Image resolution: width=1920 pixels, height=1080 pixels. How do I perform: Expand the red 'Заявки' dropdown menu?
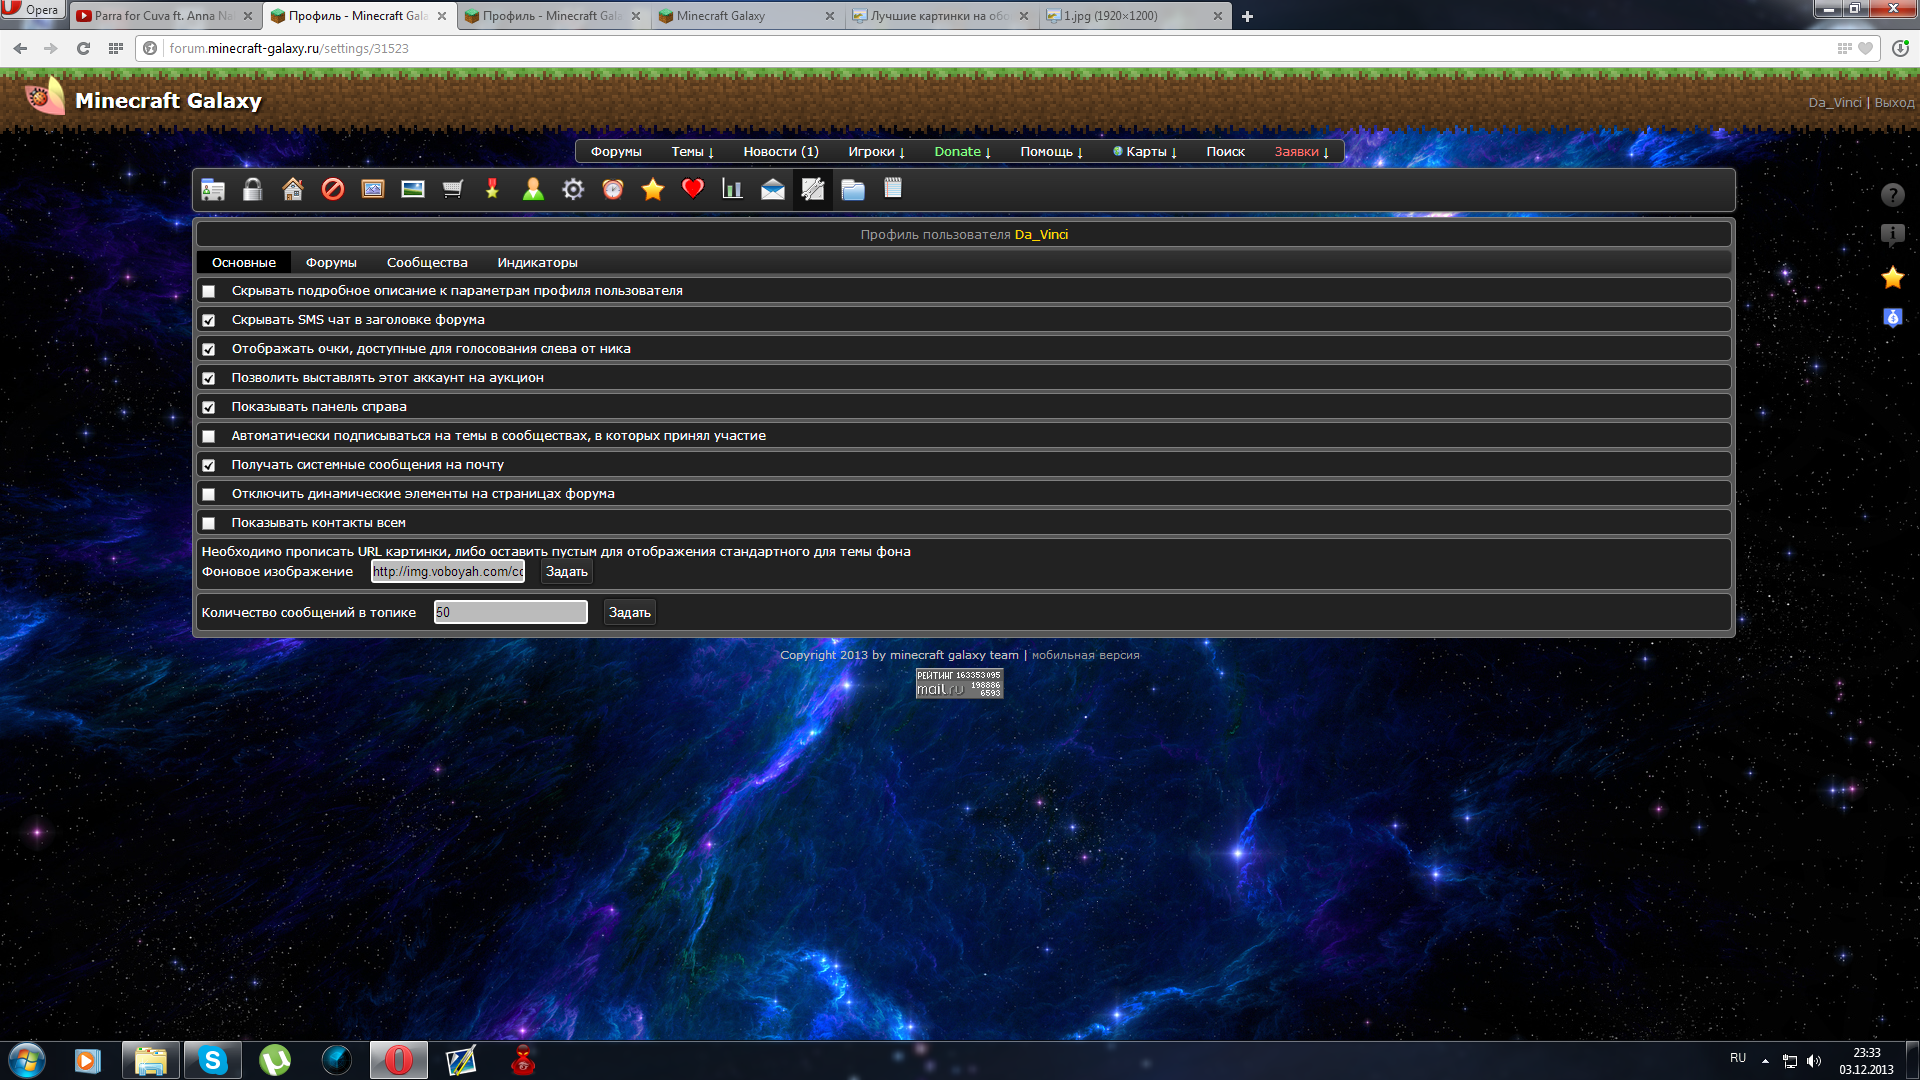click(x=1301, y=152)
